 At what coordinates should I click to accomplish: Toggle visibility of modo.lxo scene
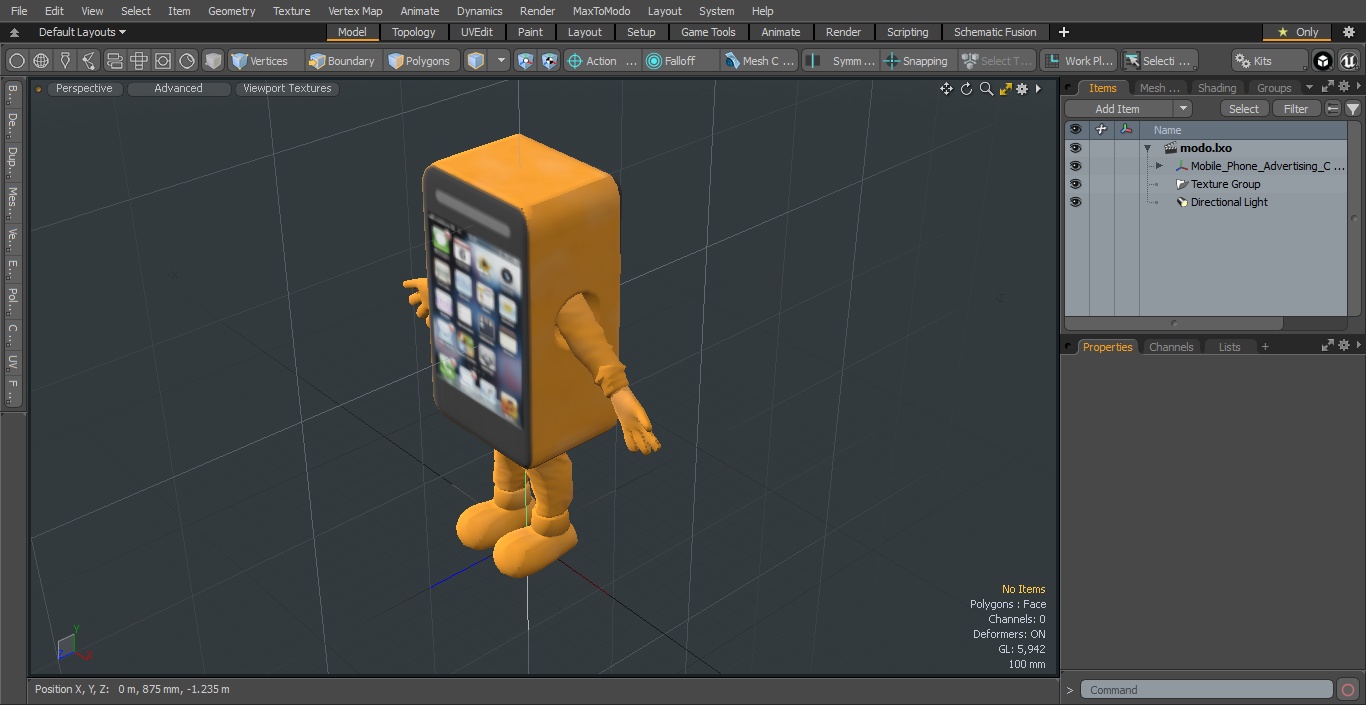pyautogui.click(x=1075, y=148)
